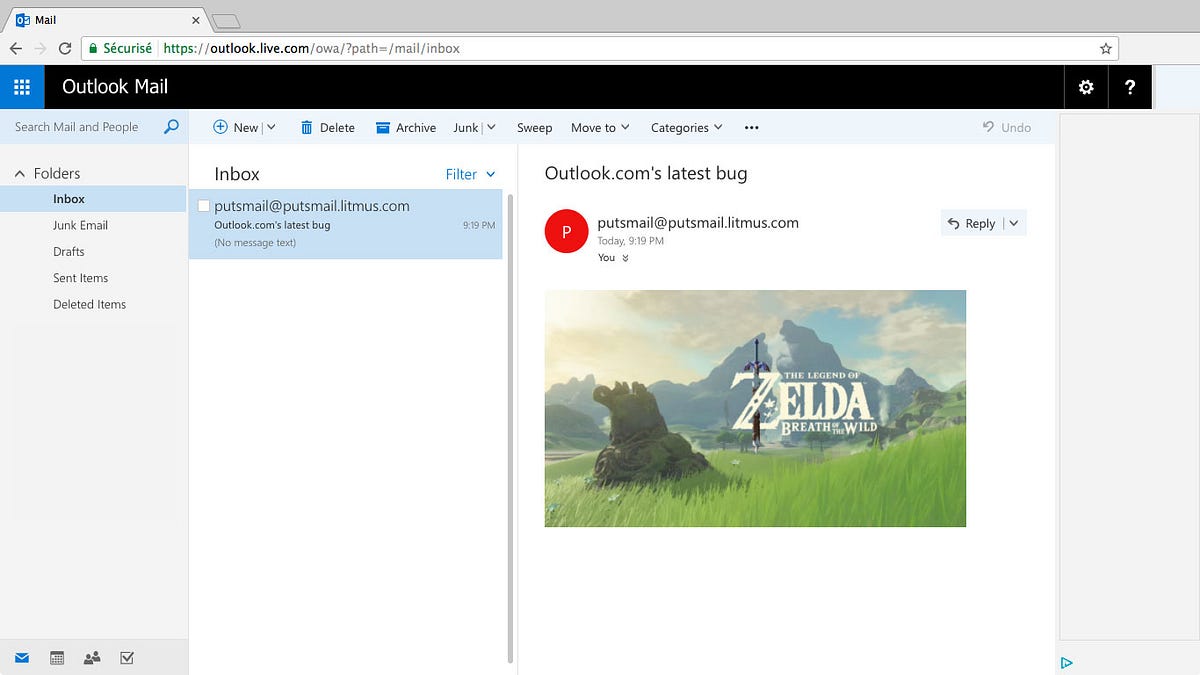Viewport: 1200px width, 675px height.
Task: Open the Reply options dropdown arrow
Action: click(1014, 224)
